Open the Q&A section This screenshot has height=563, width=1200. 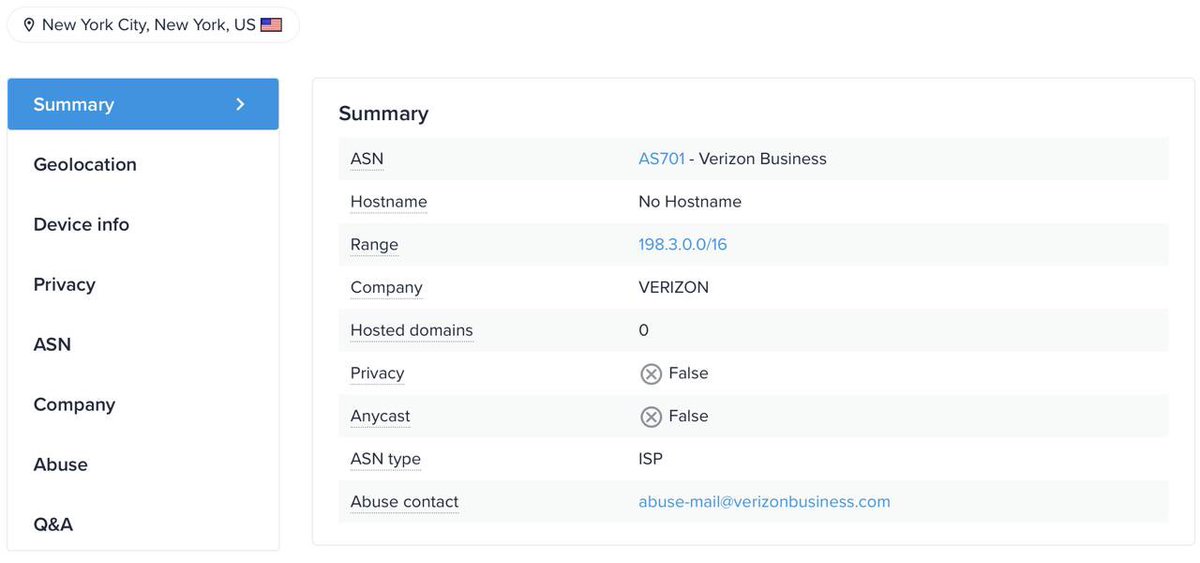click(53, 524)
